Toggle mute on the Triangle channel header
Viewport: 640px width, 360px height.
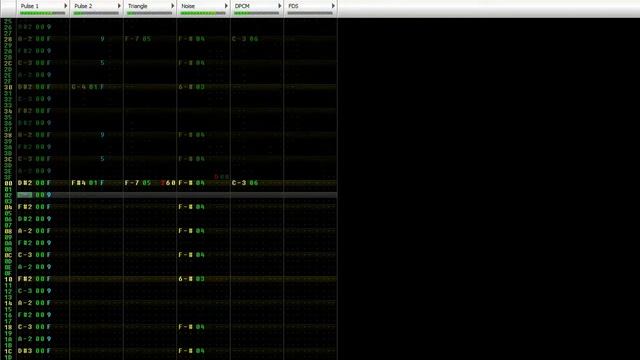point(138,6)
